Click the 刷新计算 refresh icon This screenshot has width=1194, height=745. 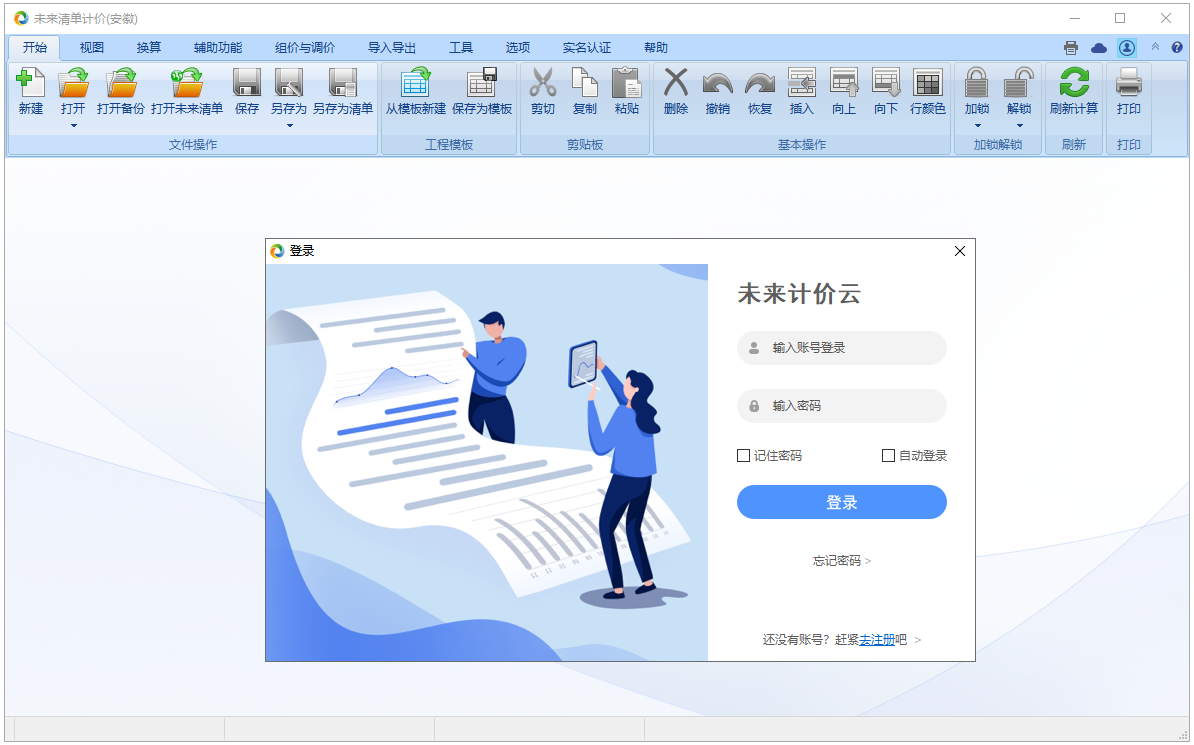tap(1074, 82)
